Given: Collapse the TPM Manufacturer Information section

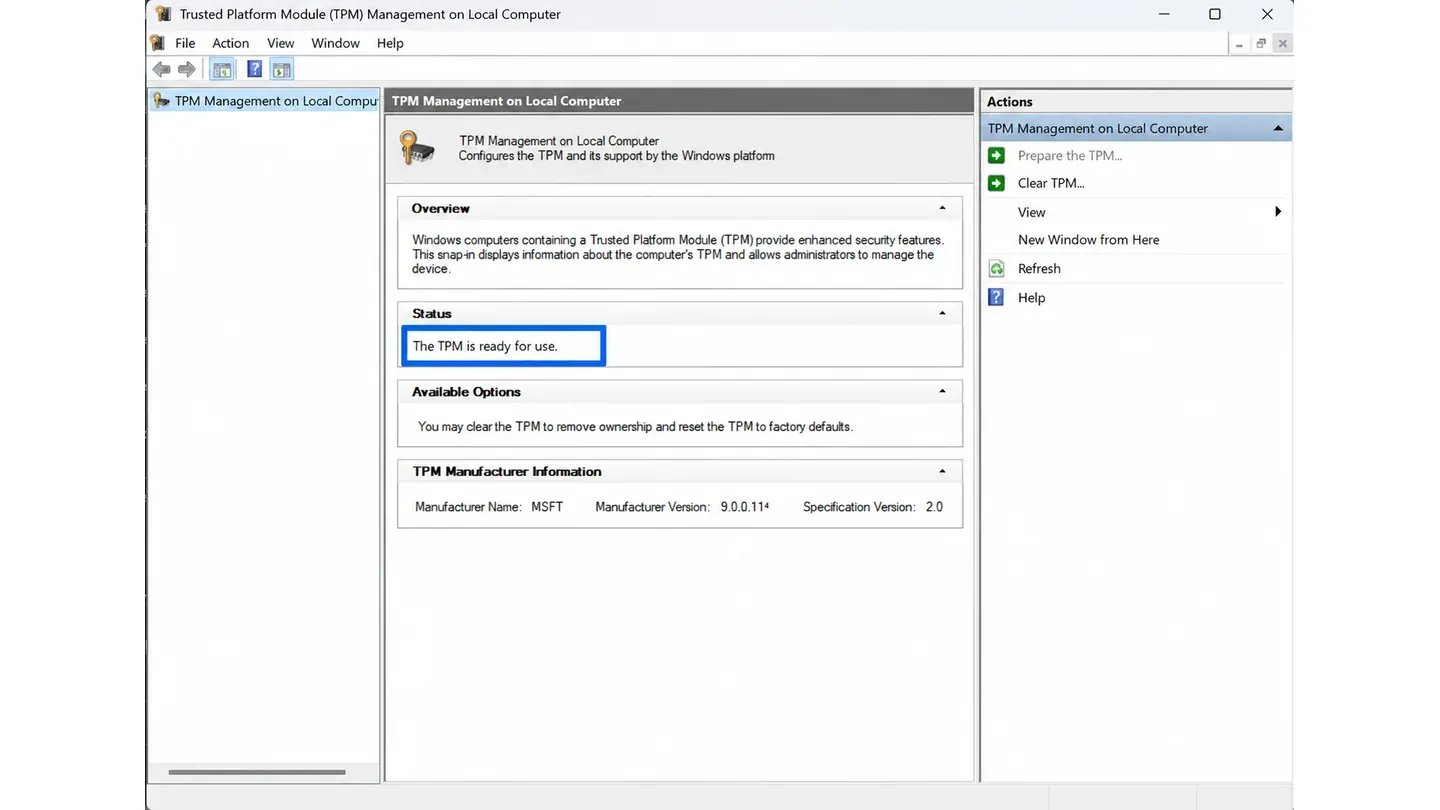Looking at the screenshot, I should [942, 471].
